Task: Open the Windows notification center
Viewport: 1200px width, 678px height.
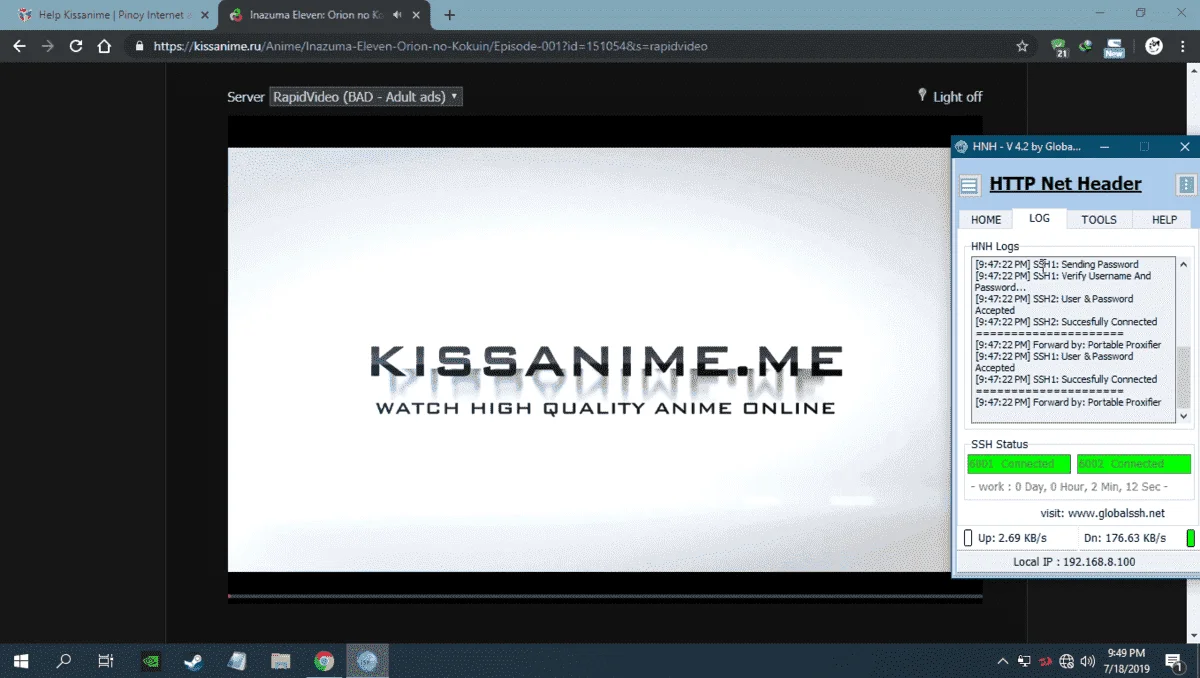Action: pos(1175,661)
